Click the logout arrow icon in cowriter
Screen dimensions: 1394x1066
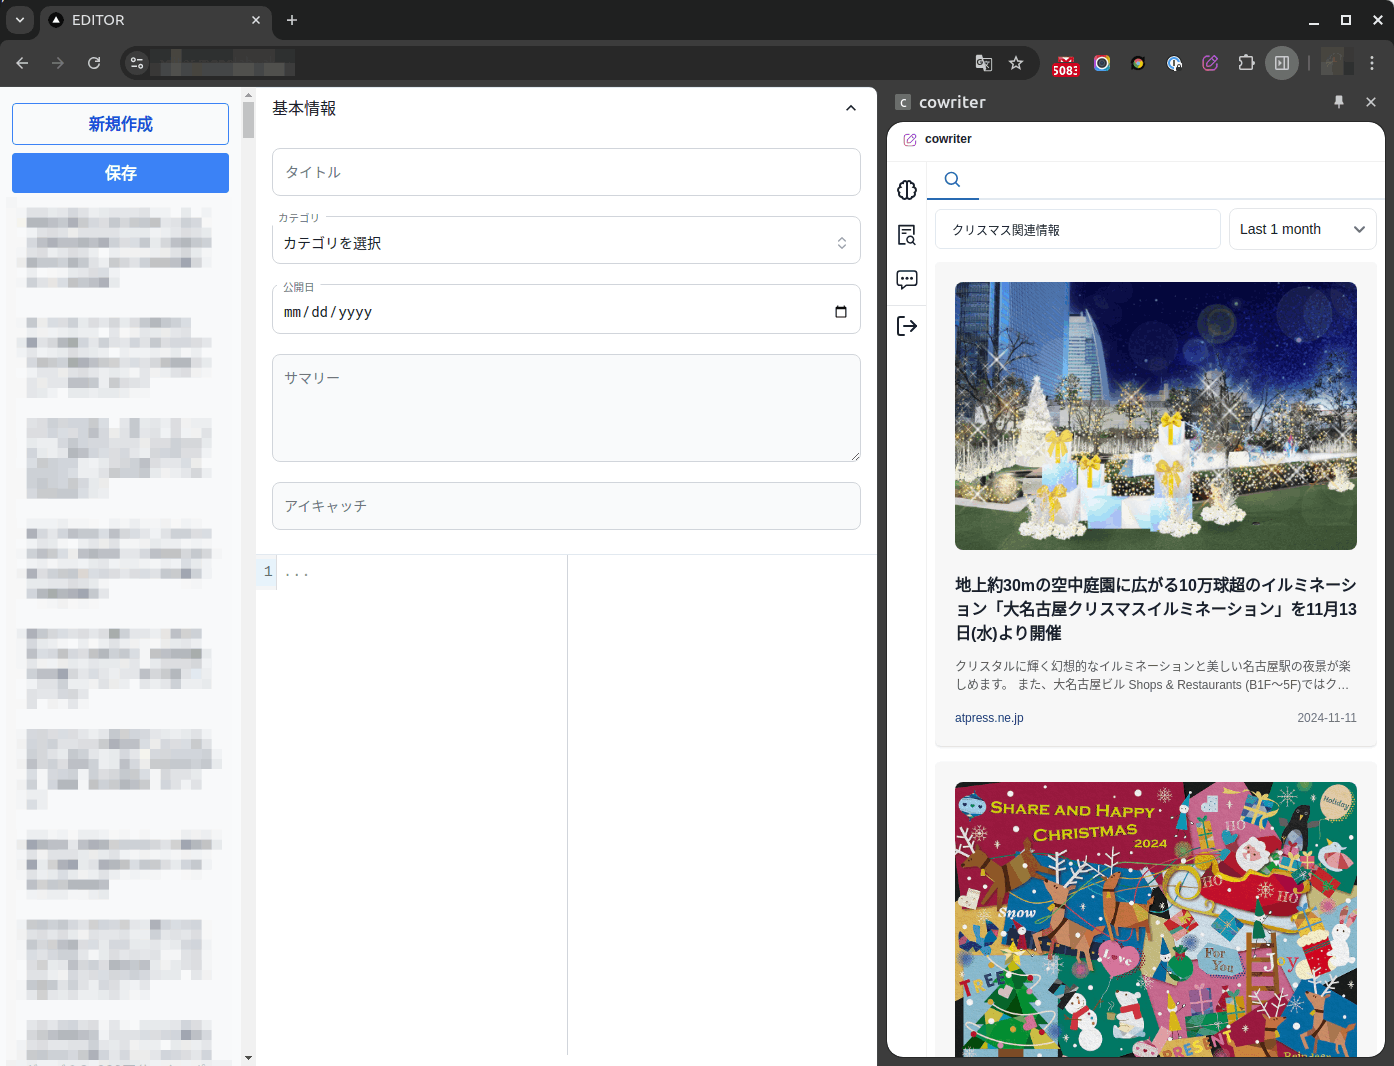pos(907,326)
